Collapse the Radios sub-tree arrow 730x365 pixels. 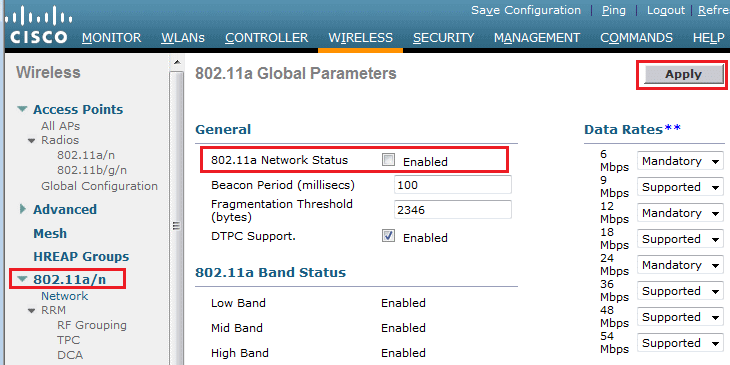point(32,140)
